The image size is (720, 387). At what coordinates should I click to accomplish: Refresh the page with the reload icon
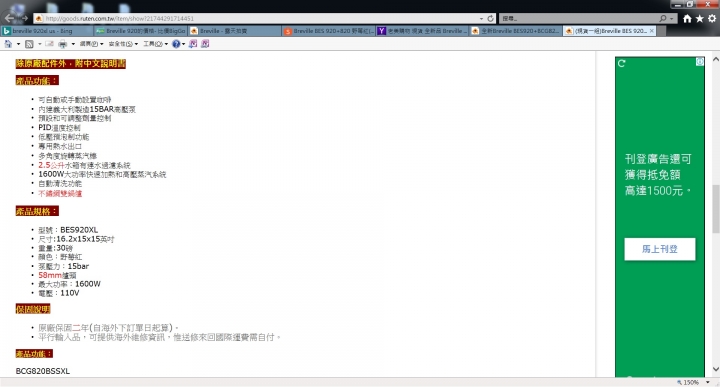[x=490, y=18]
